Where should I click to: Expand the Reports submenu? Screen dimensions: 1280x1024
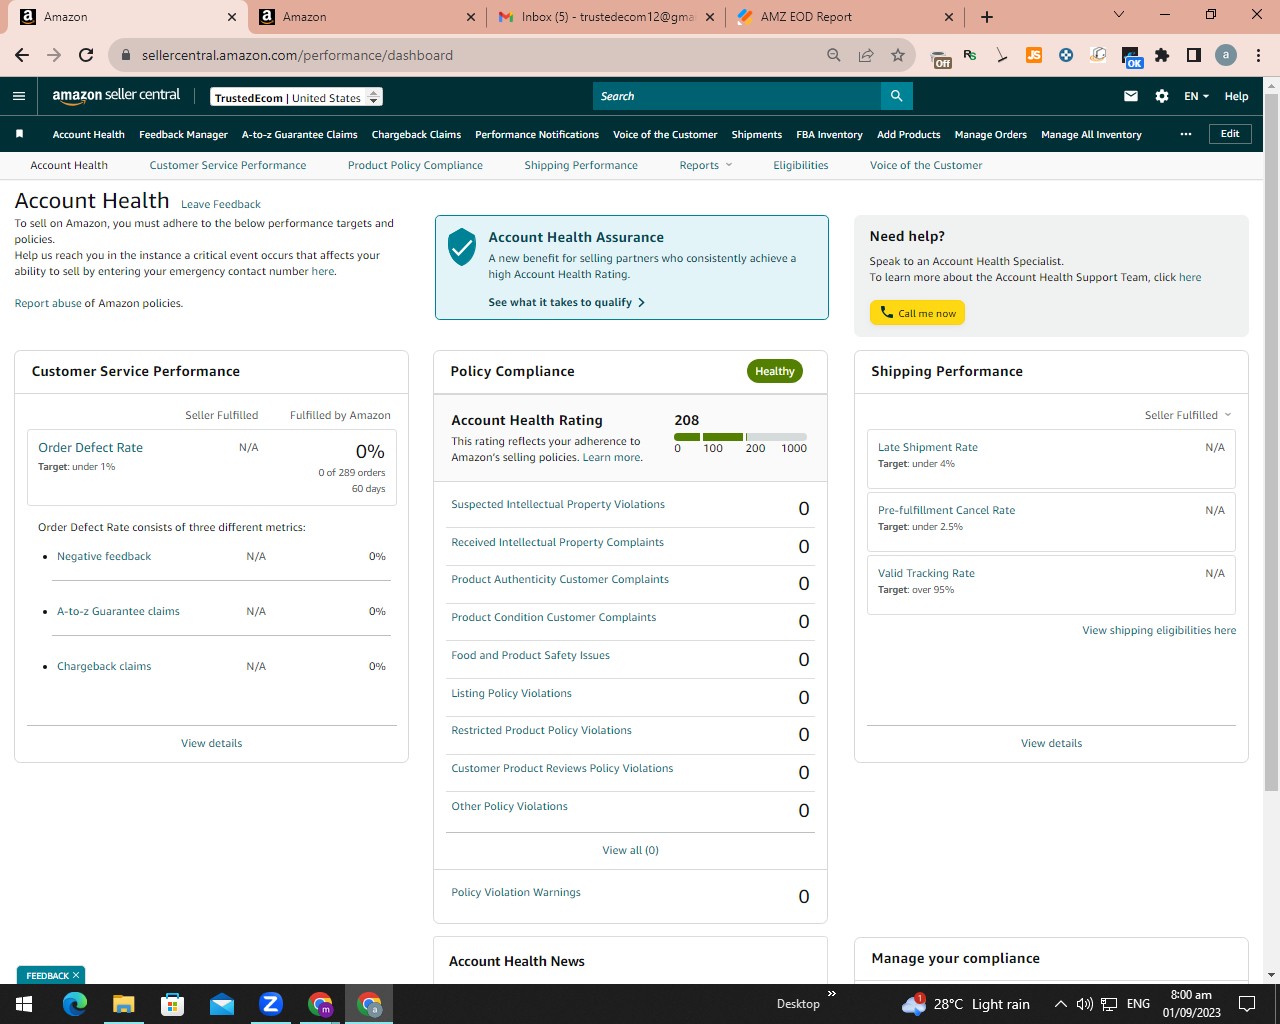(x=706, y=165)
